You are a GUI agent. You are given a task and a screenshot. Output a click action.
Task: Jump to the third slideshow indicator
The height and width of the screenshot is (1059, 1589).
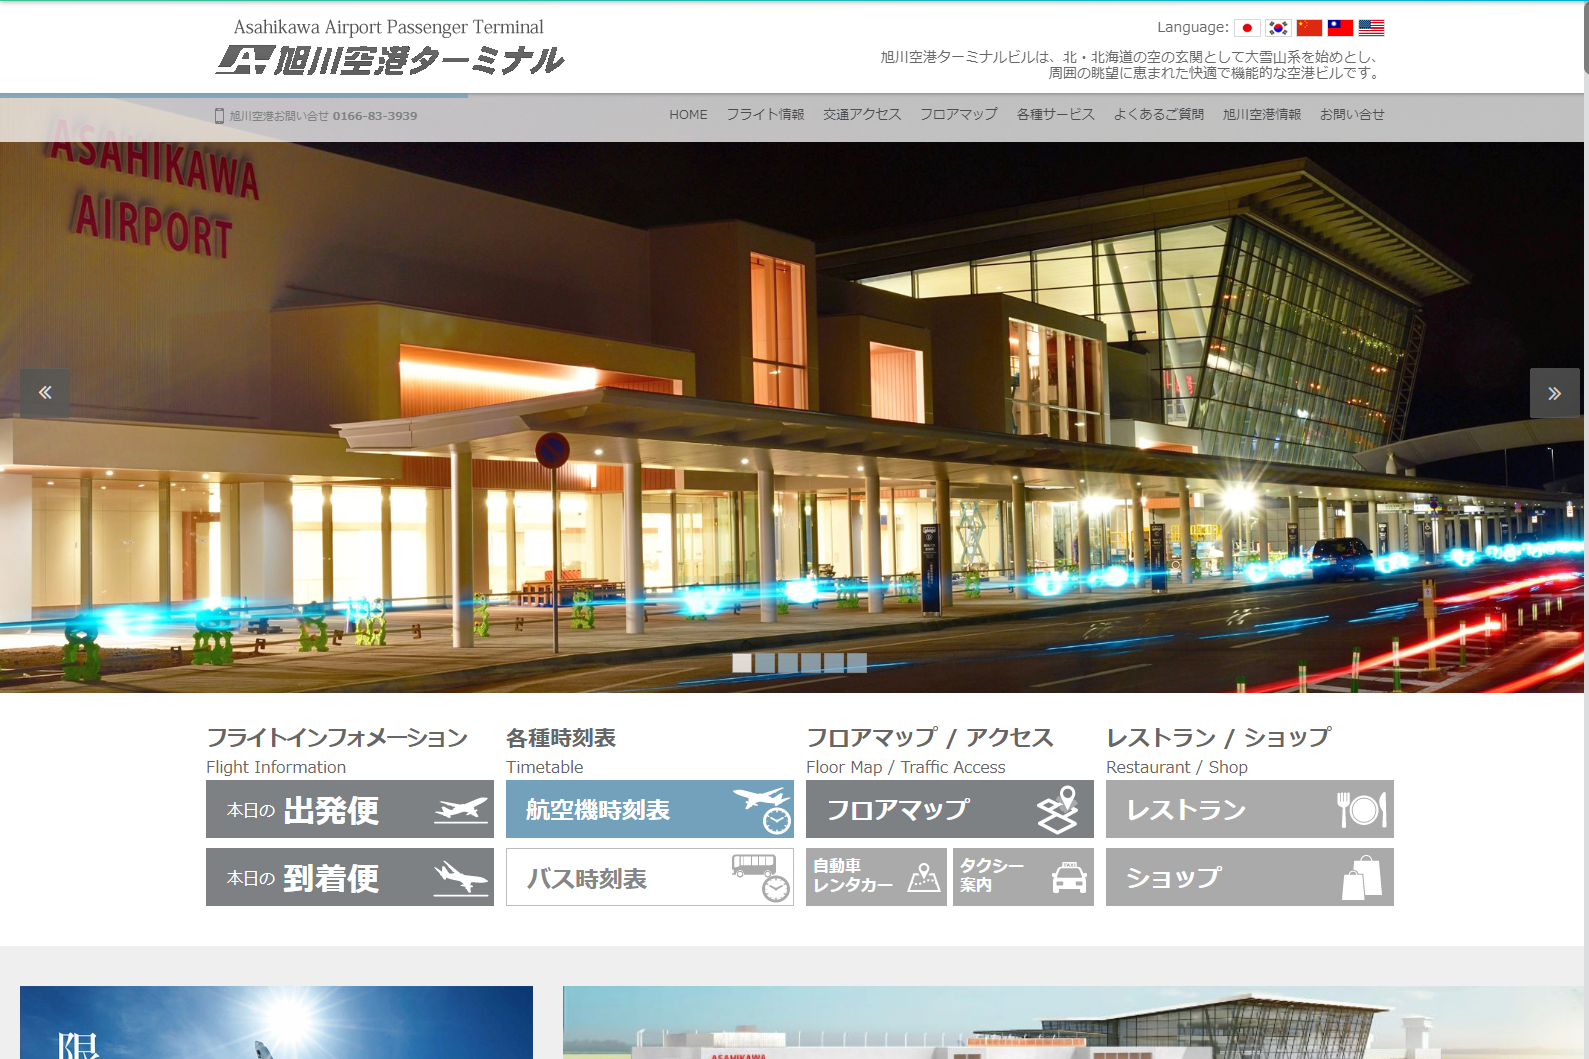click(x=788, y=662)
